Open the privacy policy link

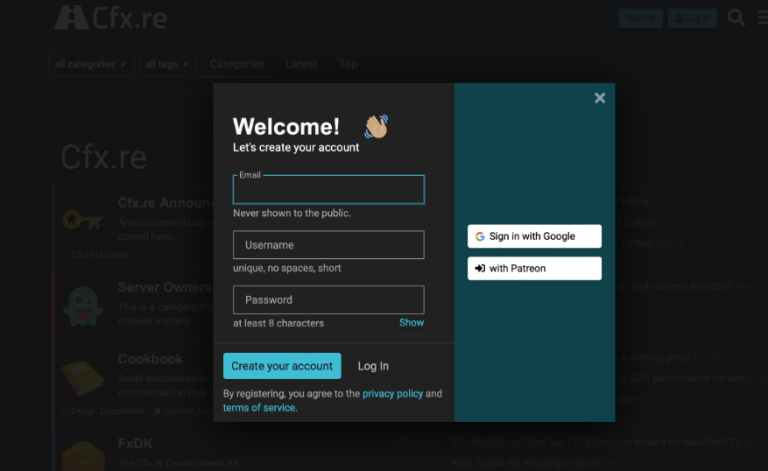click(392, 394)
